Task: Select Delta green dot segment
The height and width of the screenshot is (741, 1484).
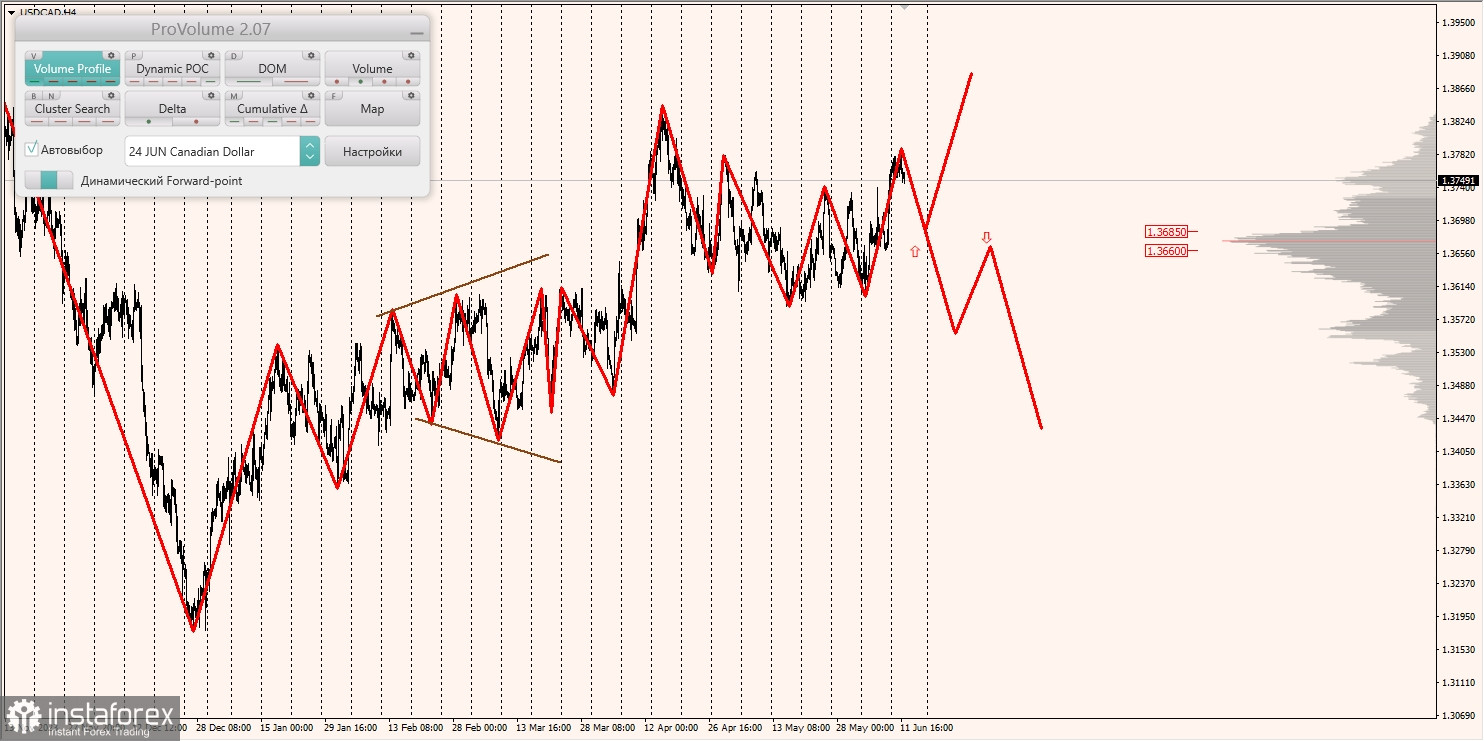Action: point(149,121)
